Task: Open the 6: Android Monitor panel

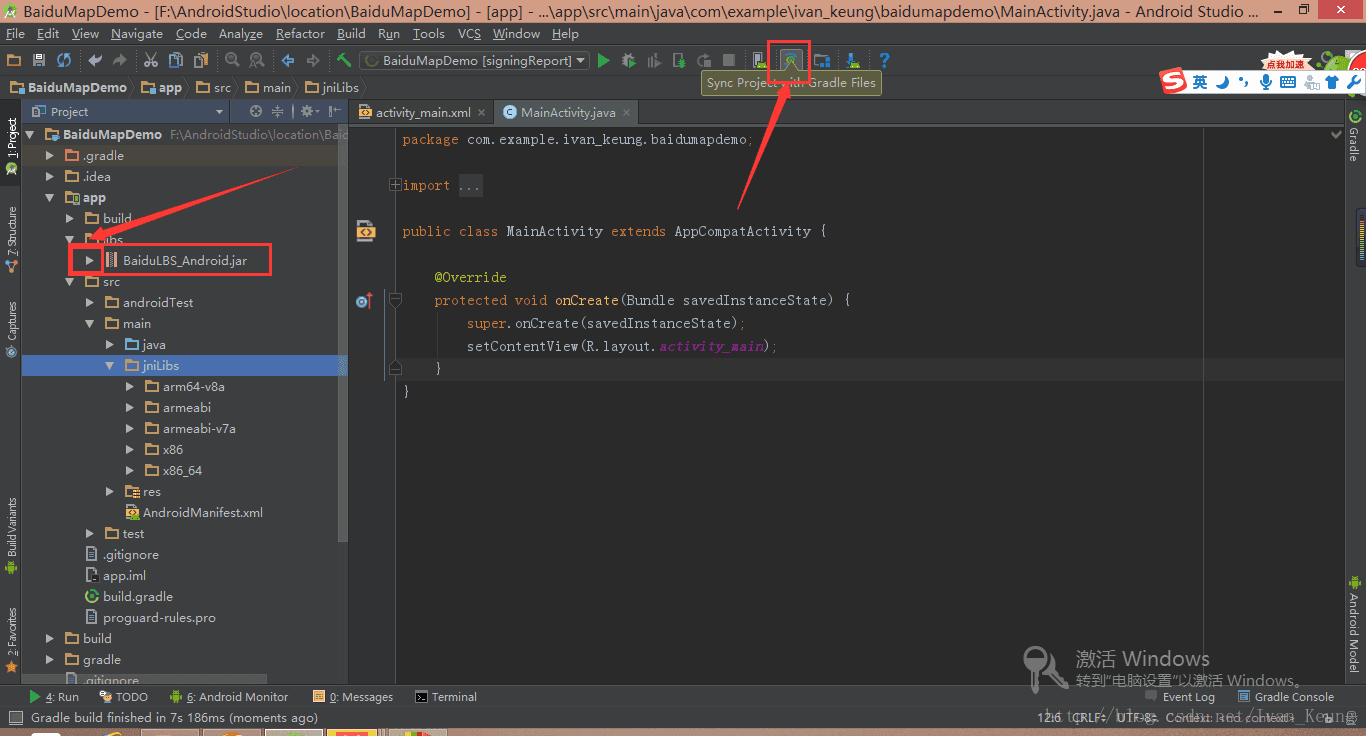Action: (x=229, y=697)
